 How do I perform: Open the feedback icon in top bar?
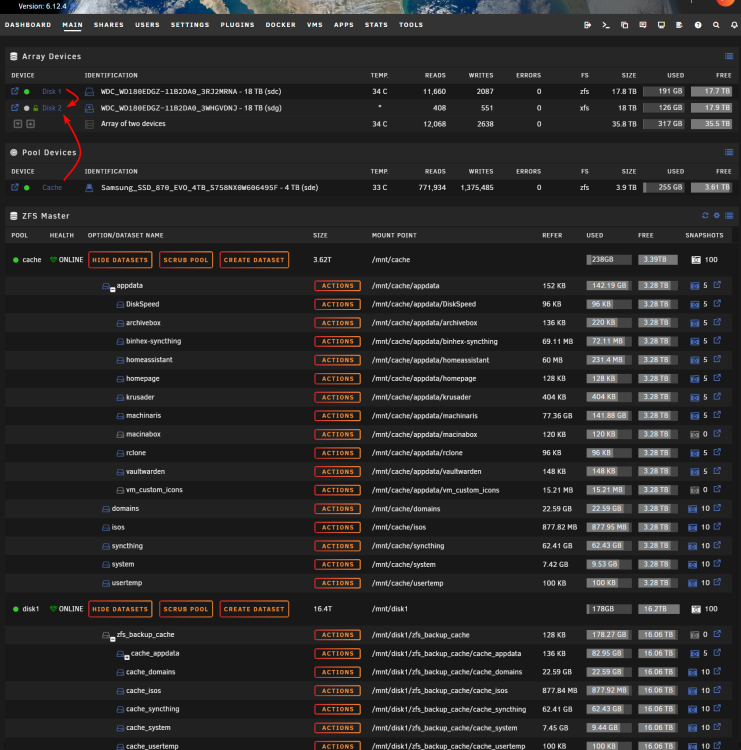[x=643, y=25]
